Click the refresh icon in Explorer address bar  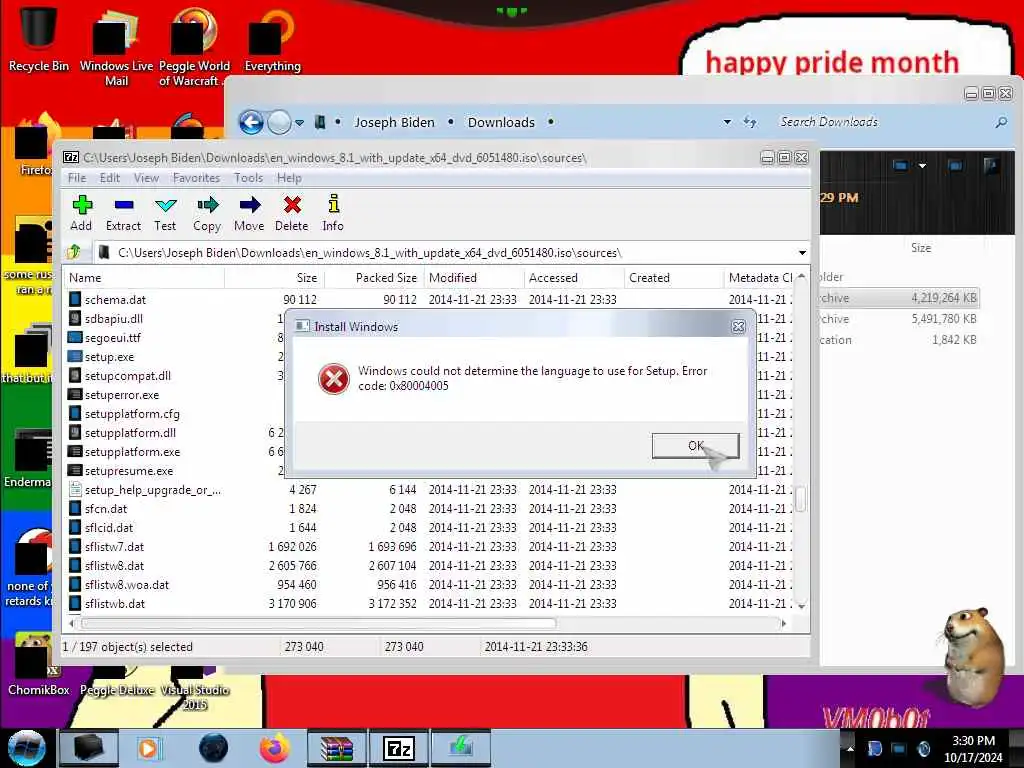coord(750,122)
